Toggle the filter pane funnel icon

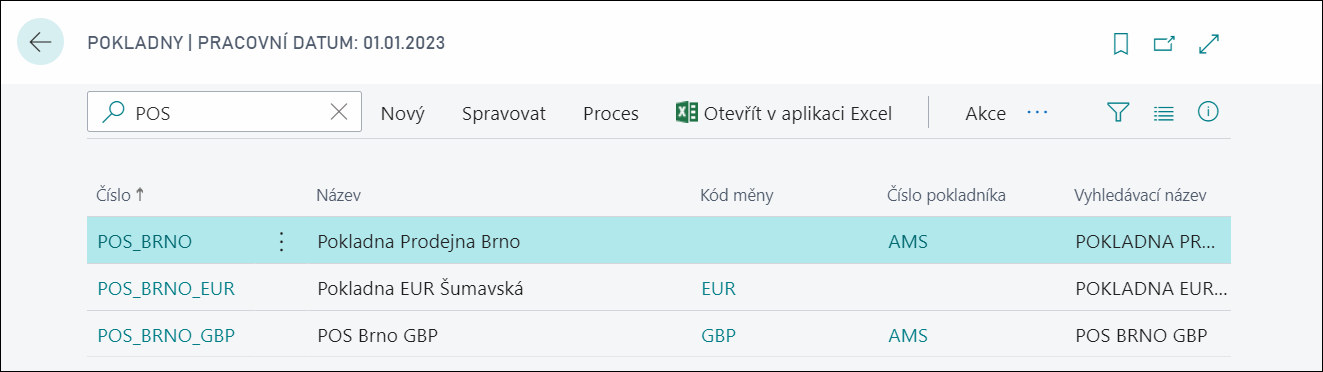(1118, 113)
